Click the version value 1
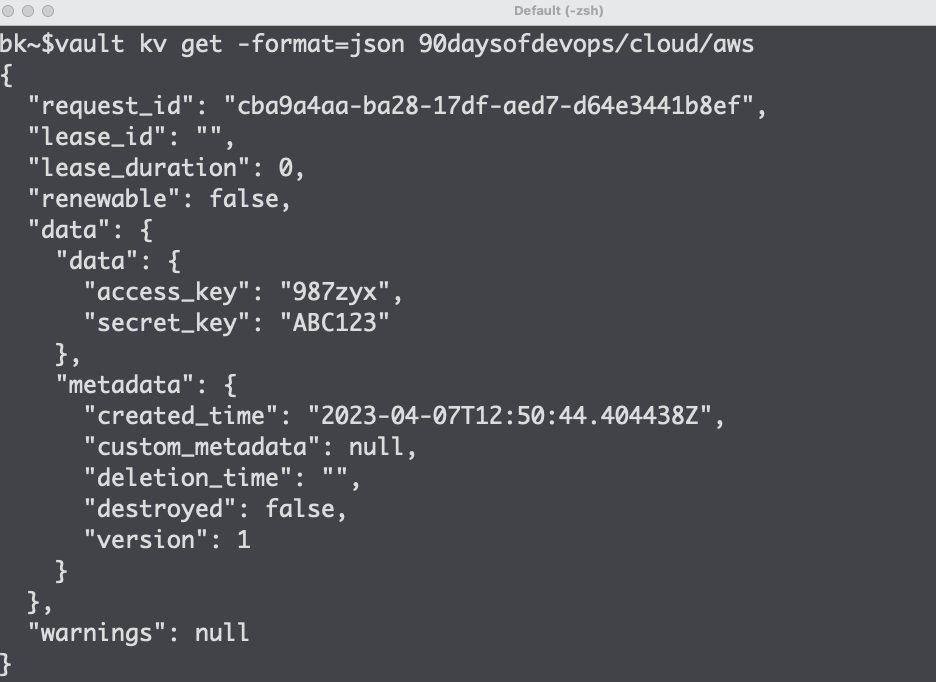 (x=244, y=540)
